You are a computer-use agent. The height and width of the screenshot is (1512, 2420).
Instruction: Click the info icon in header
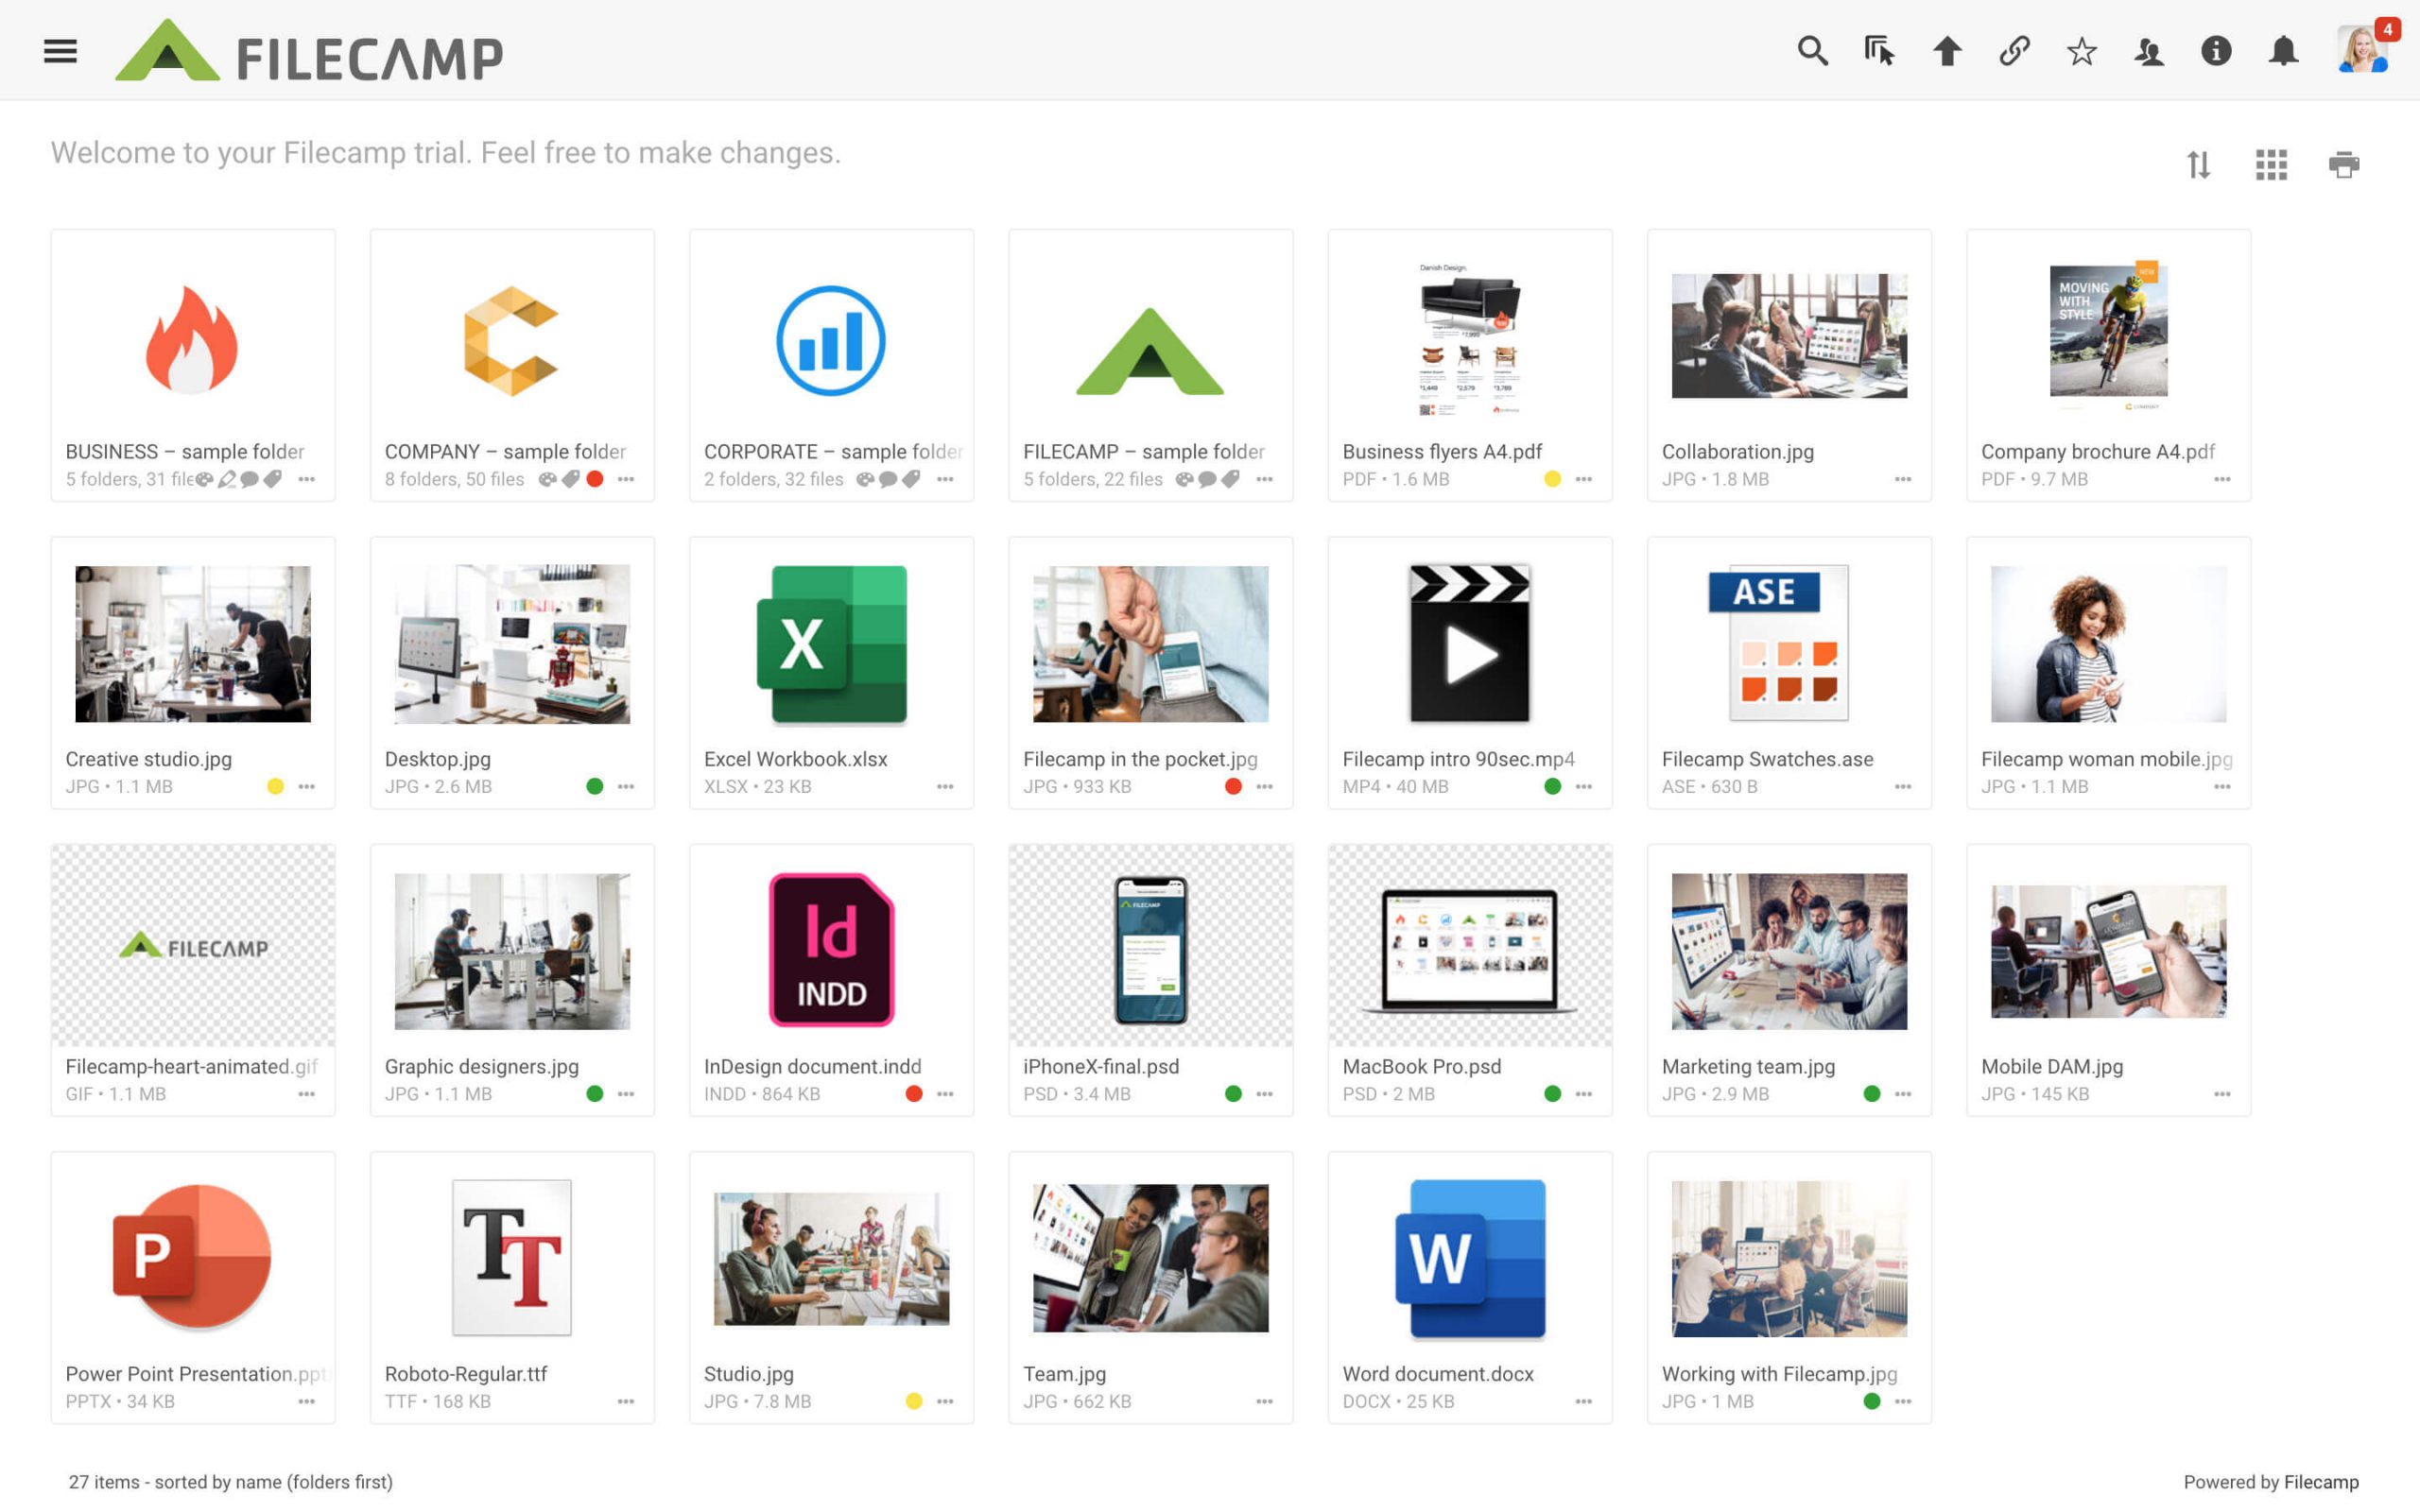coord(2216,51)
